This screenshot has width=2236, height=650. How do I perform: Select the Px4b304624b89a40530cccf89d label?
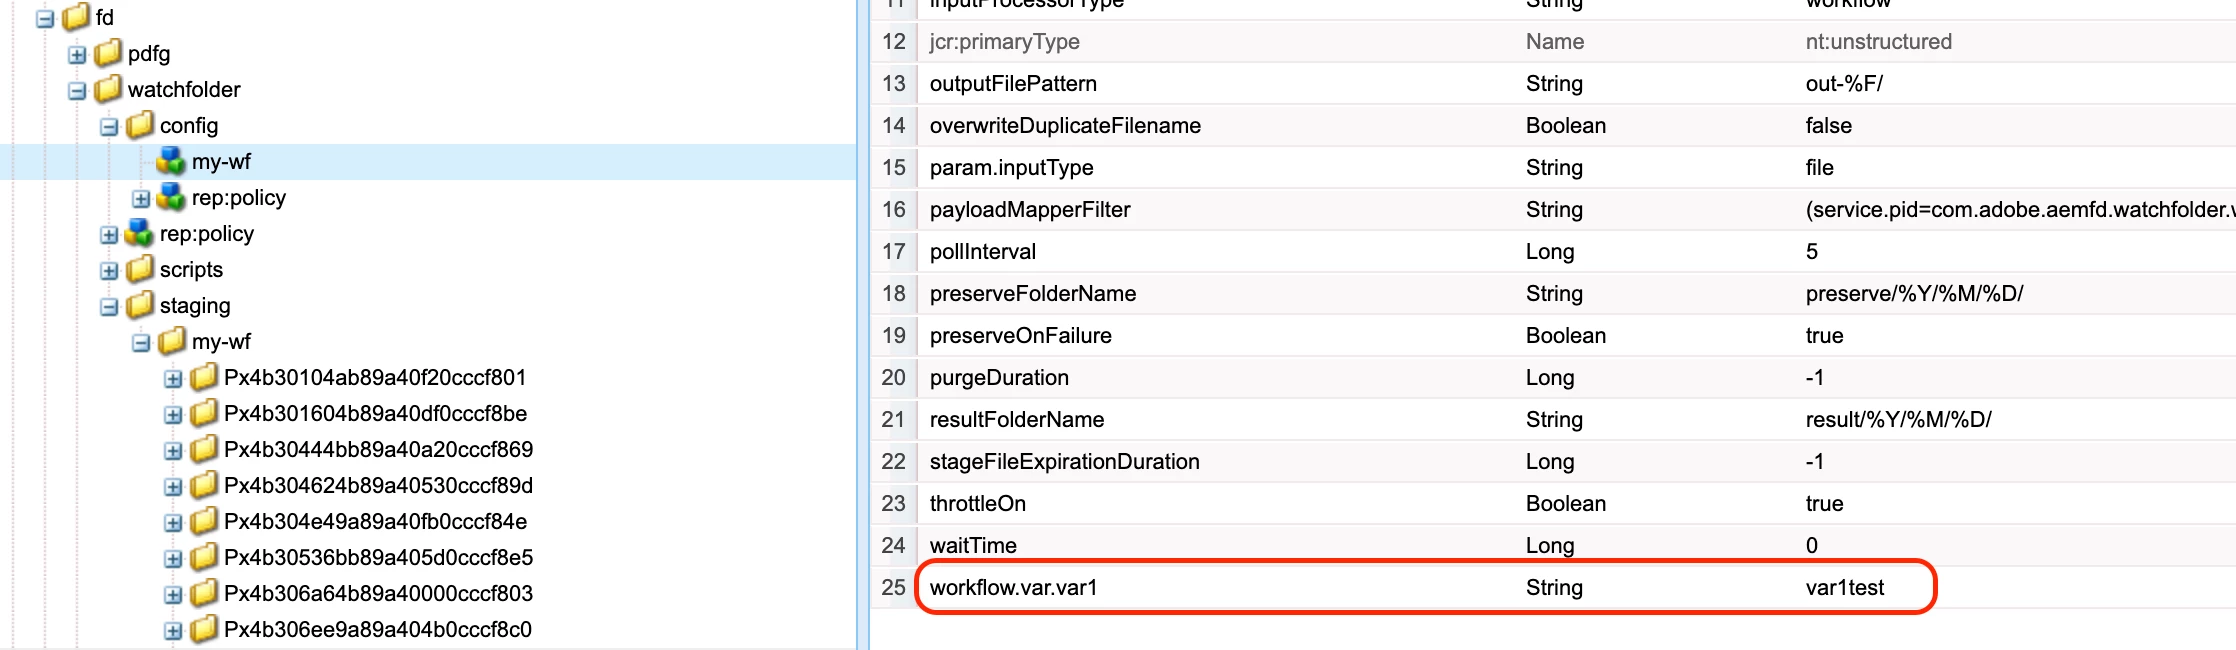378,486
